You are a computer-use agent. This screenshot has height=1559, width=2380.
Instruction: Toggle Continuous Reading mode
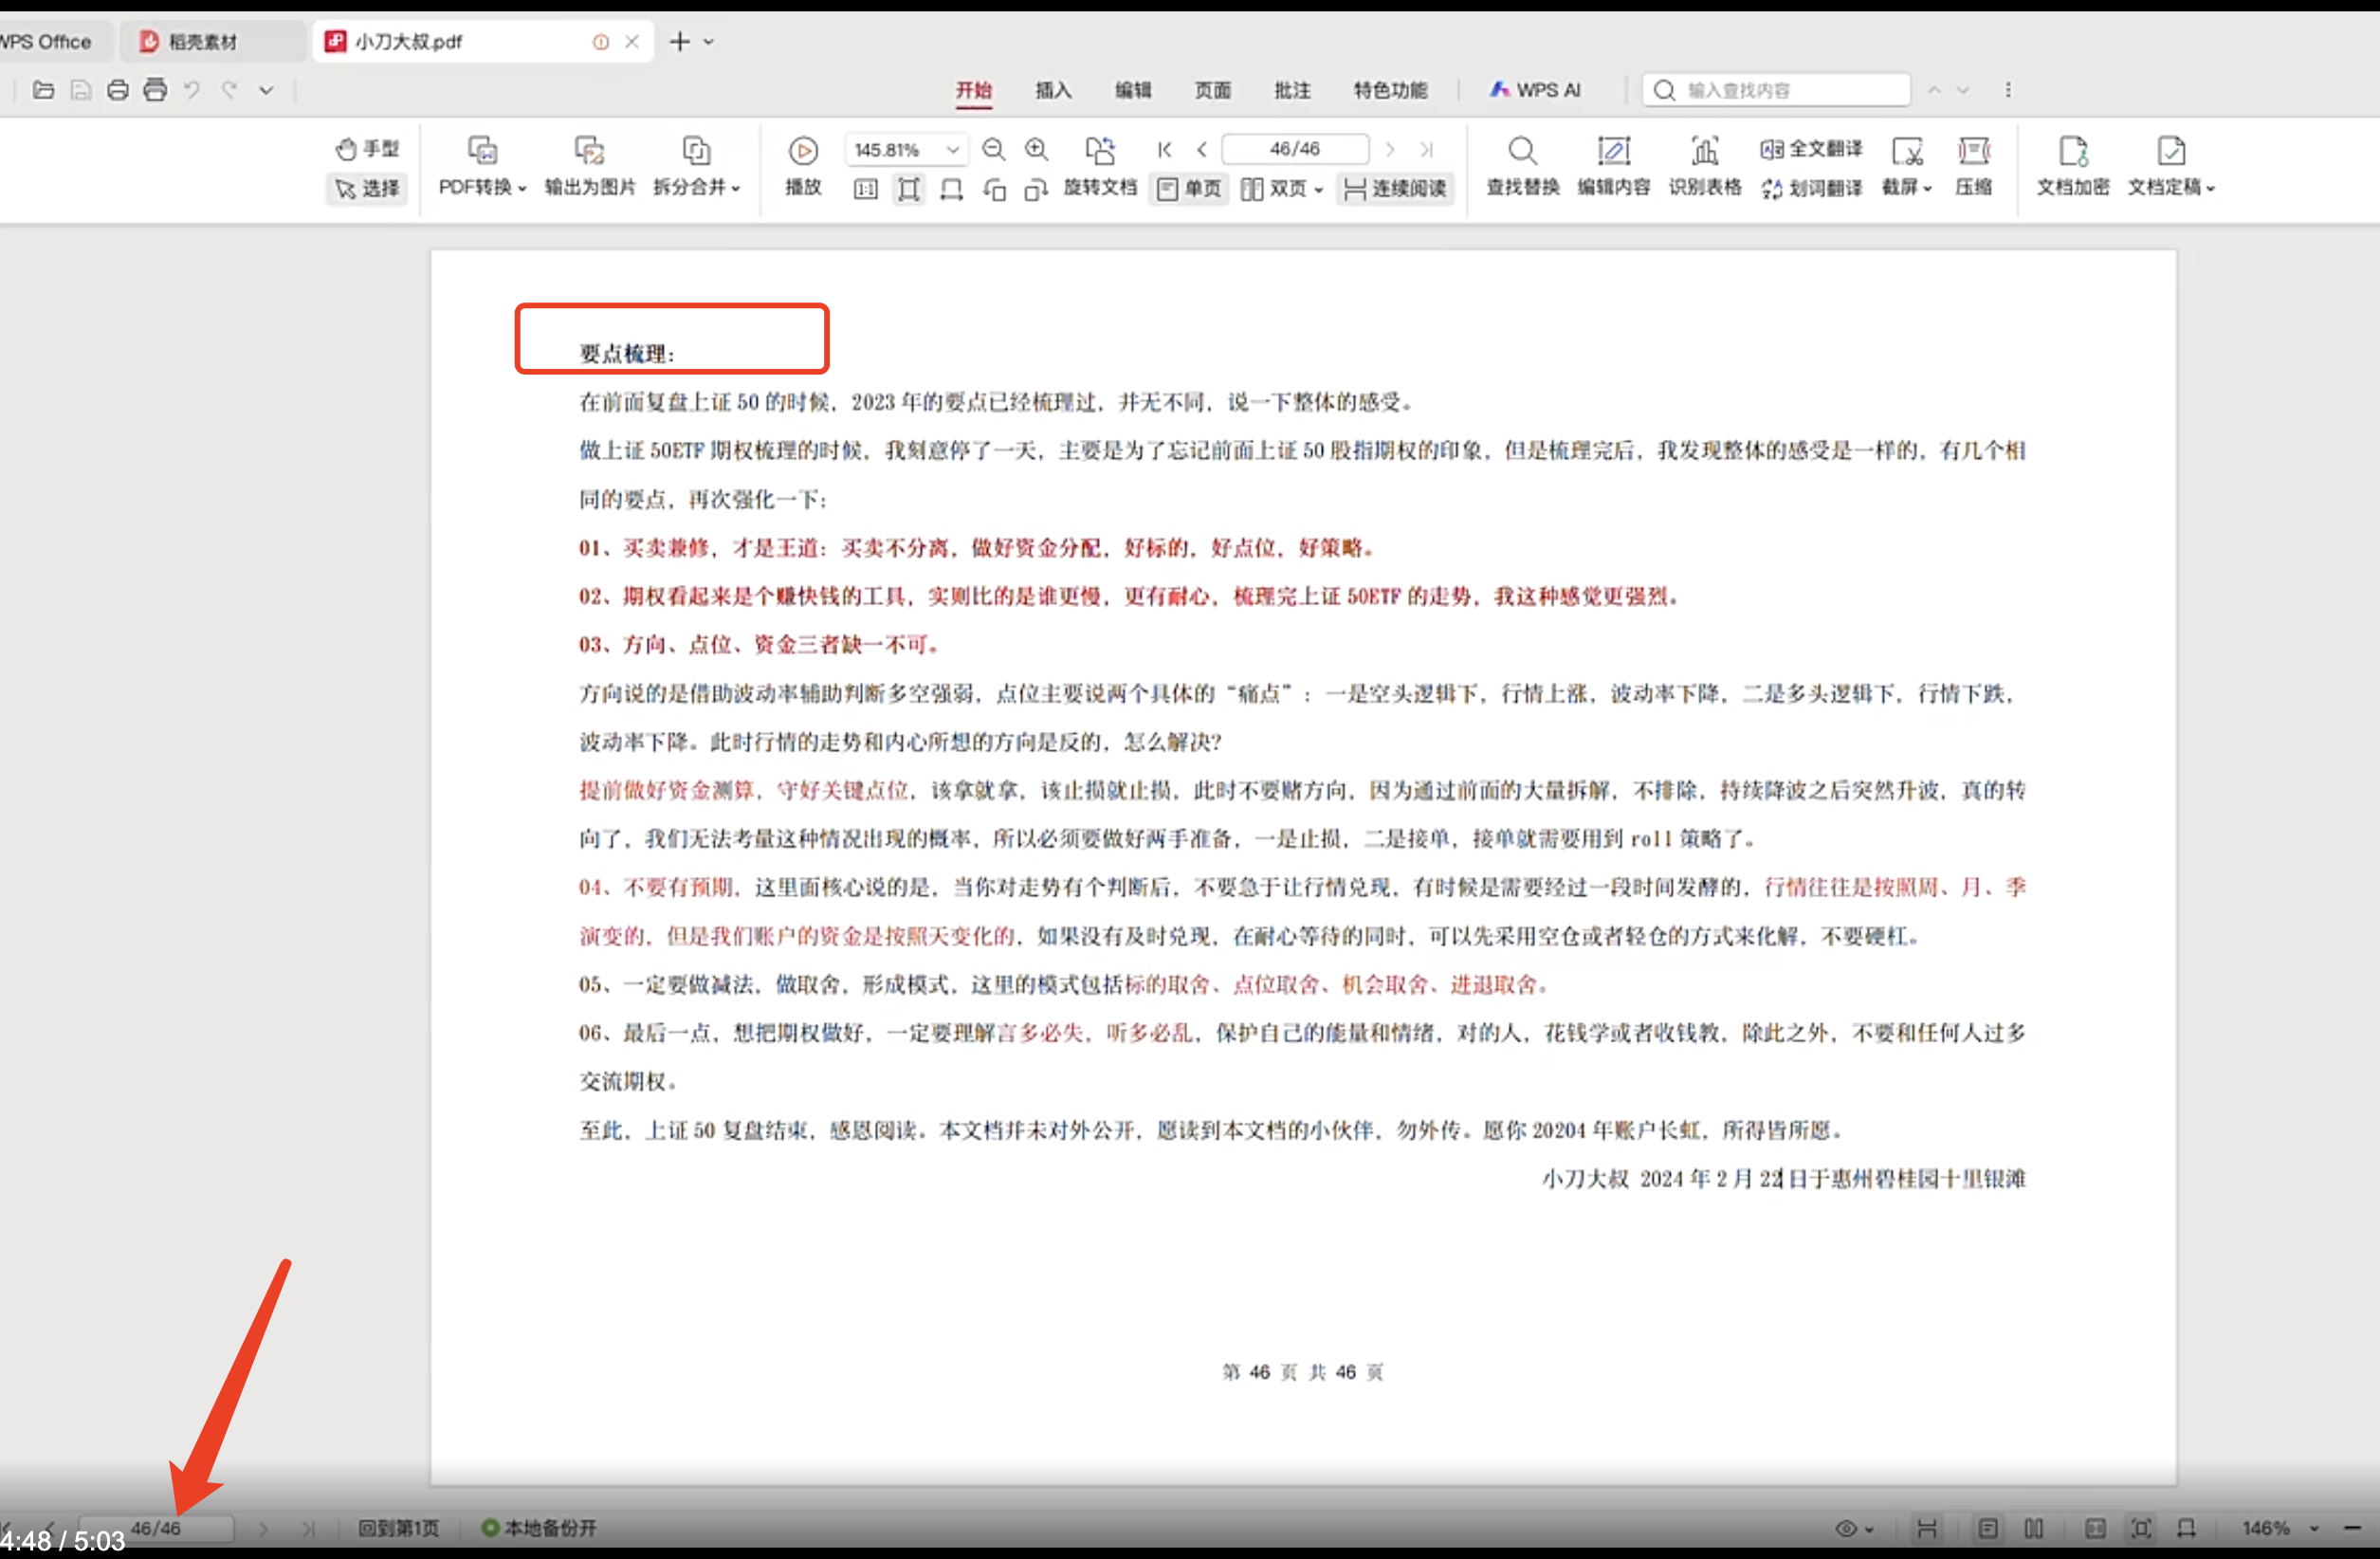point(1395,188)
